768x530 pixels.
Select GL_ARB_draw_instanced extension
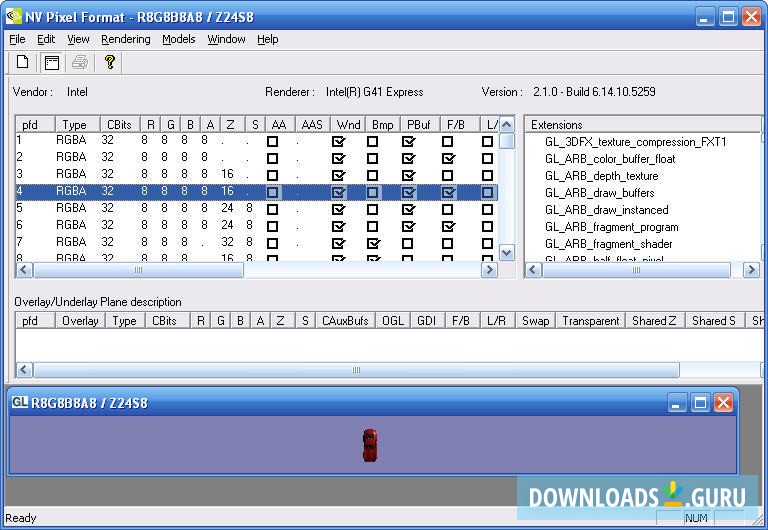click(606, 210)
